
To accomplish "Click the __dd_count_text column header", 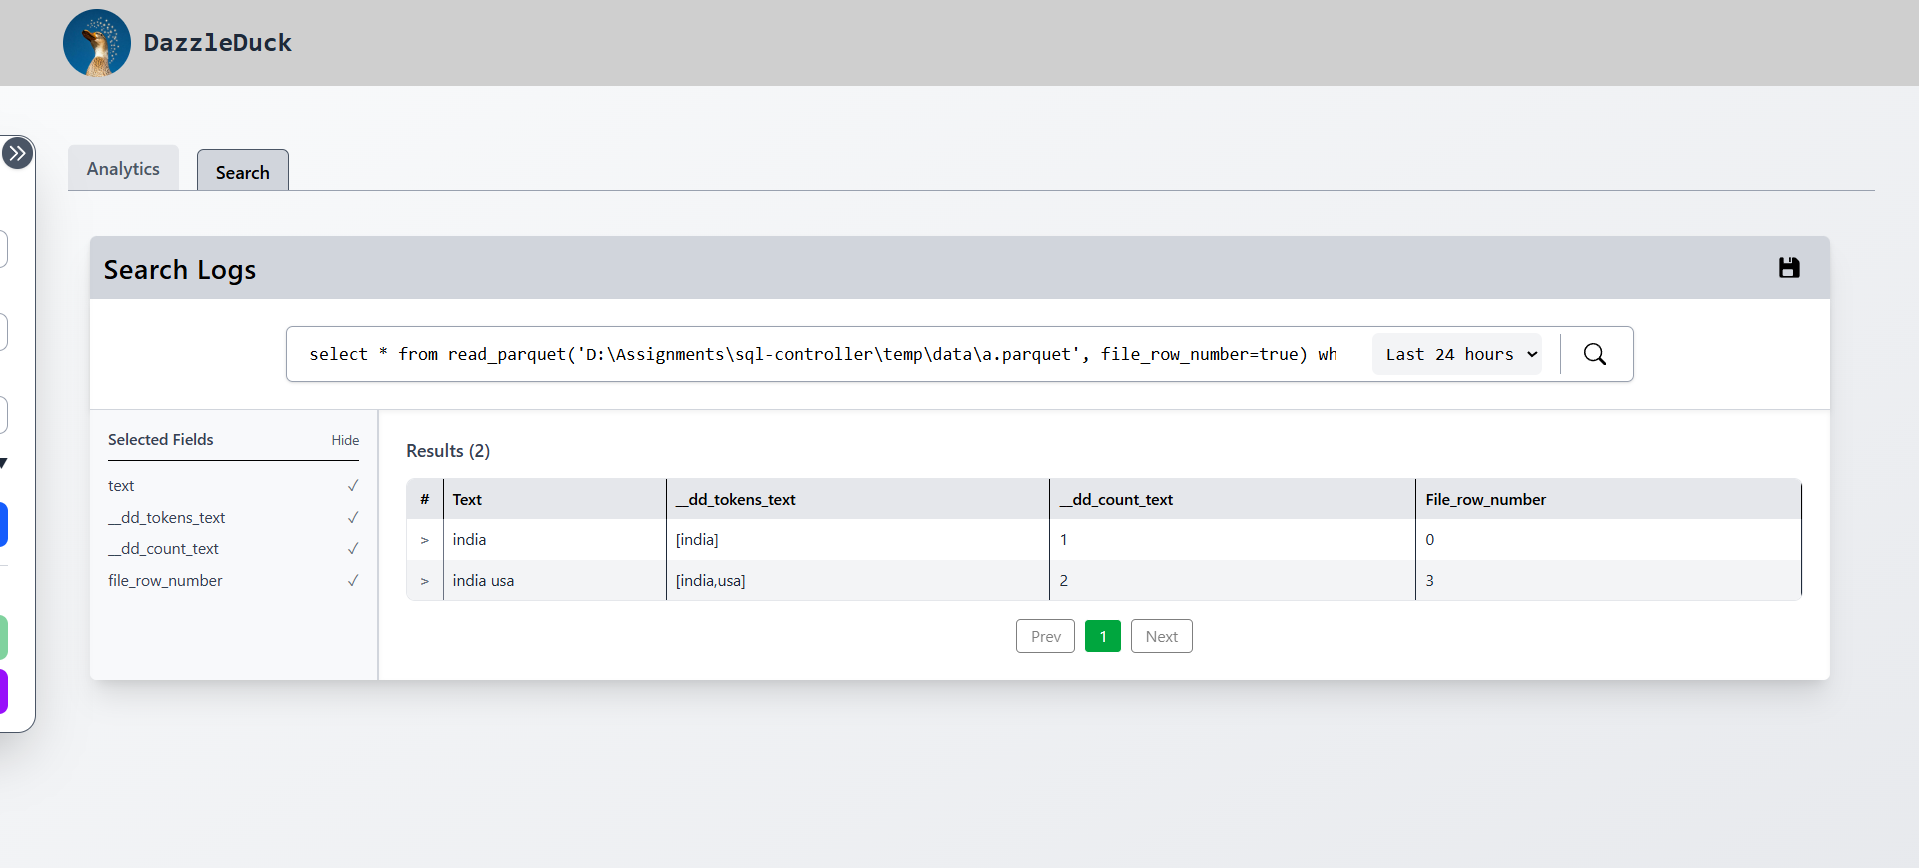I will pyautogui.click(x=1232, y=499).
